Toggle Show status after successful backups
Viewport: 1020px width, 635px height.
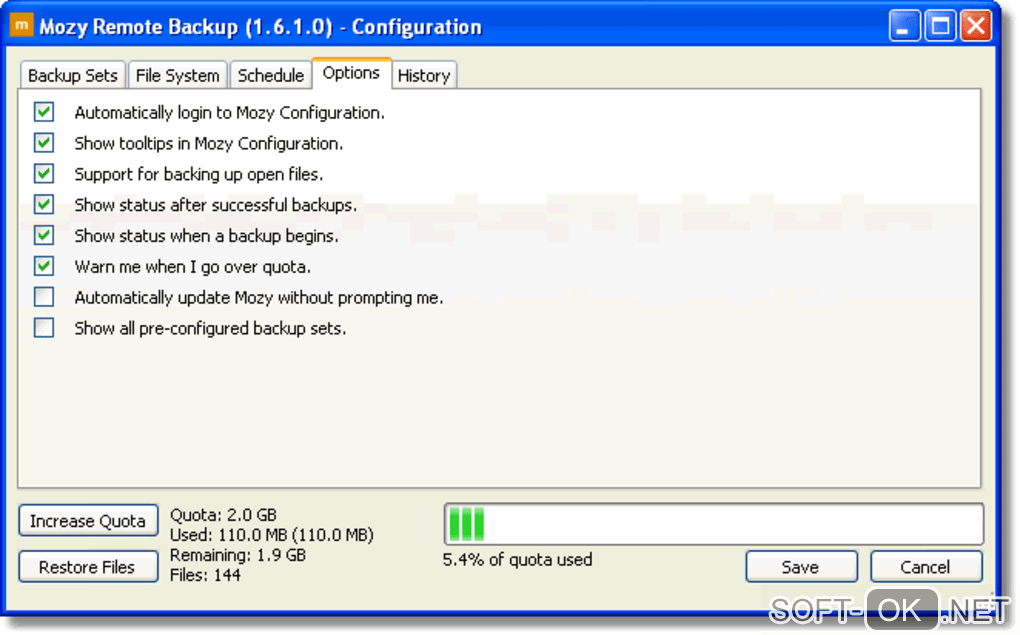pos(44,204)
